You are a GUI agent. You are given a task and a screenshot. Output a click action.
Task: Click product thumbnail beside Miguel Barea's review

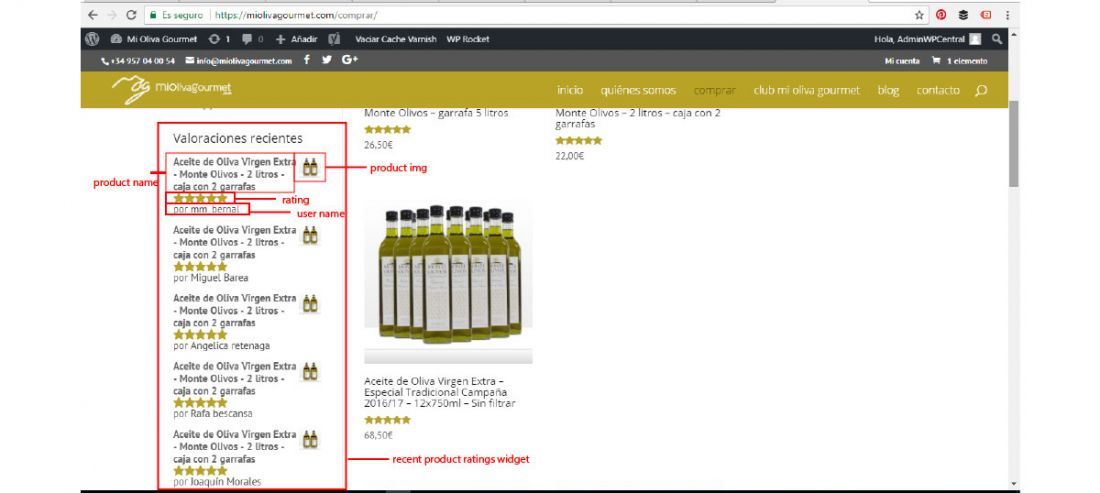(310, 235)
